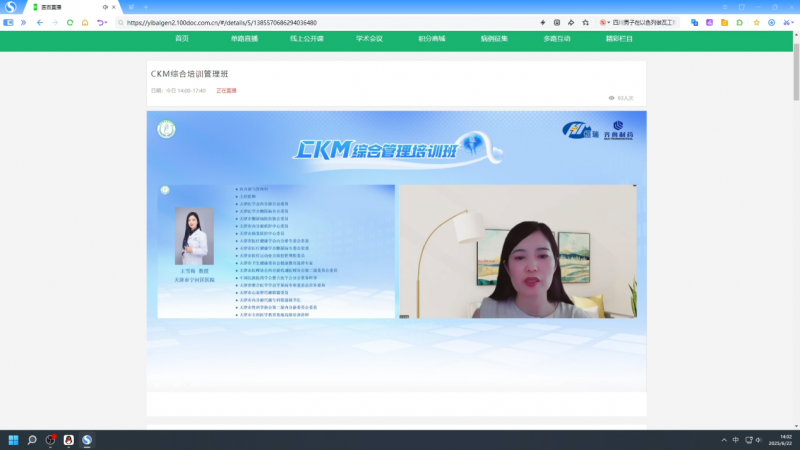
Task: Toggle the Chinese input method indicator in tray
Action: coord(736,440)
